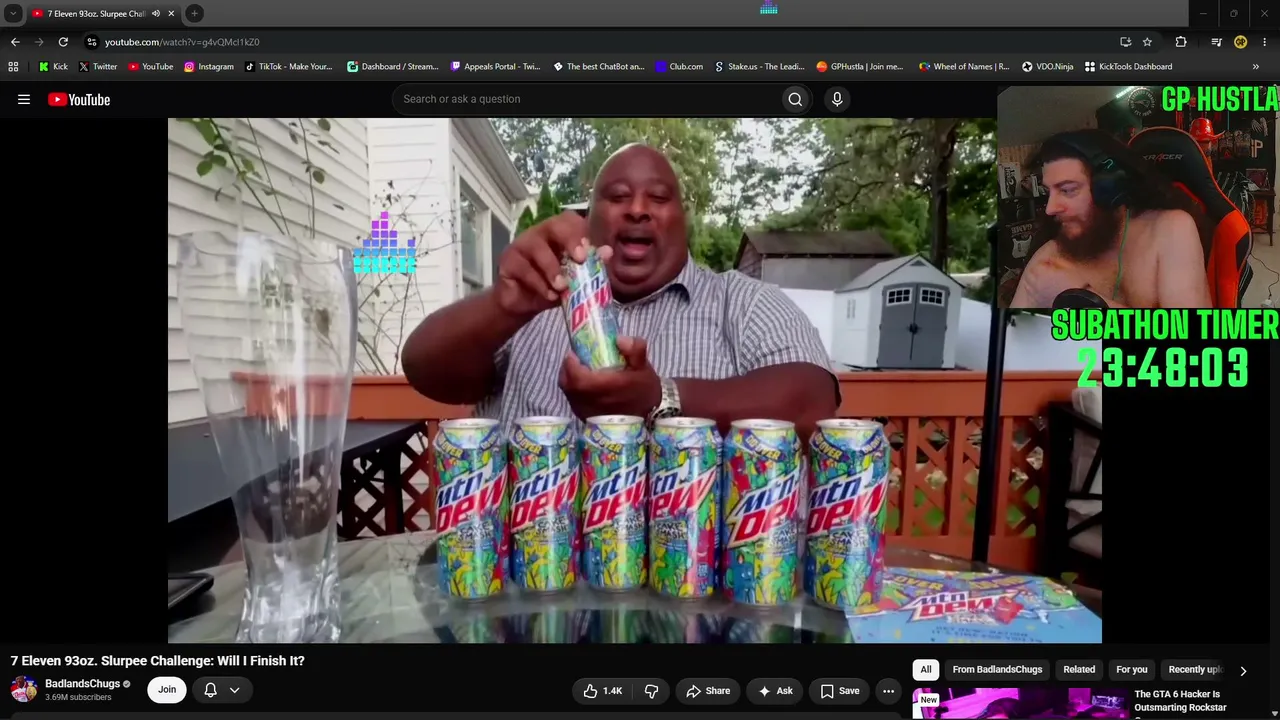Click the YouTube search field
This screenshot has height=720, width=1280.
click(x=586, y=99)
